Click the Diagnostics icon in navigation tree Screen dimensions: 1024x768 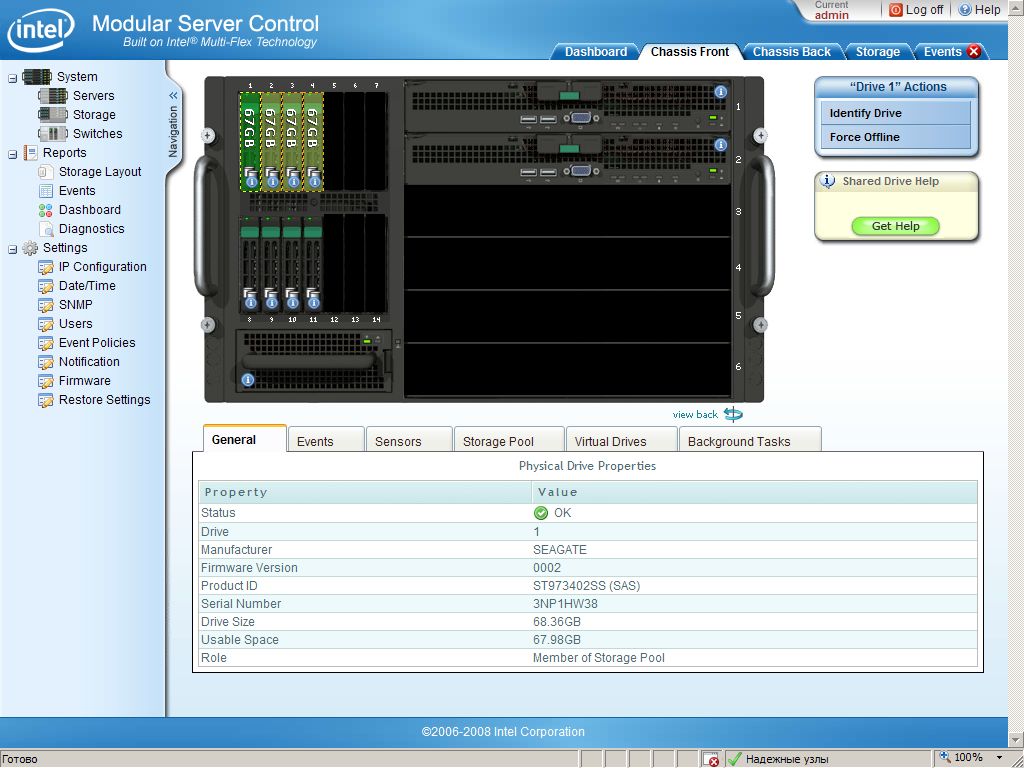(x=45, y=229)
